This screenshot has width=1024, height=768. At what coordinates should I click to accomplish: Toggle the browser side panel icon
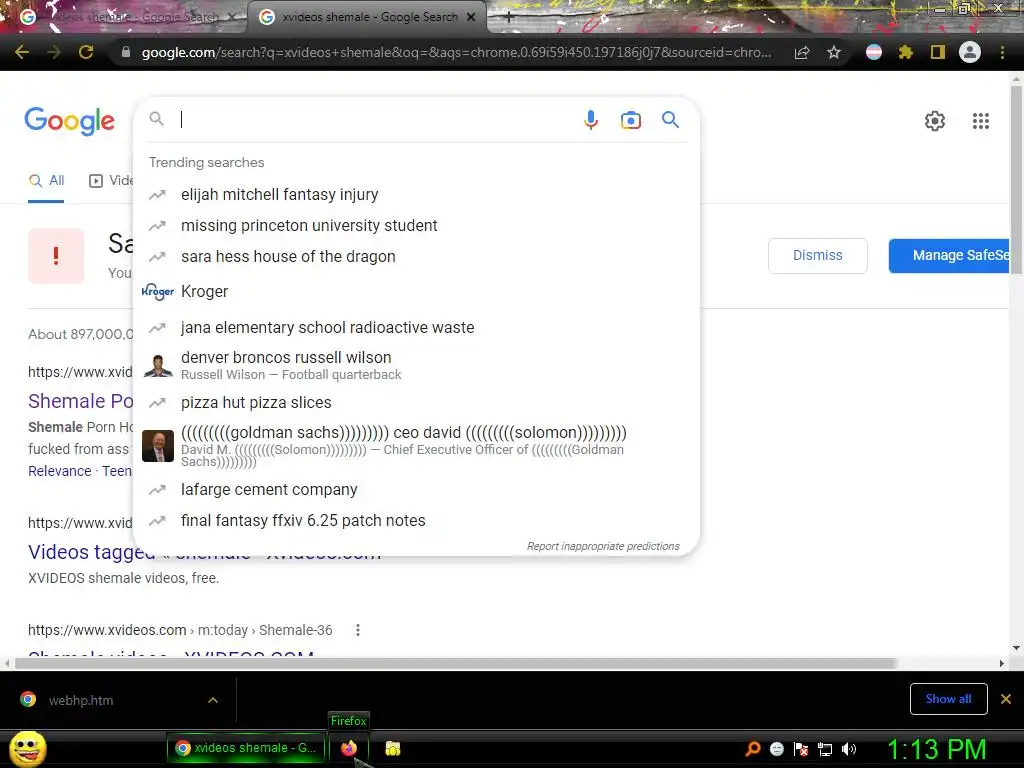[x=938, y=52]
